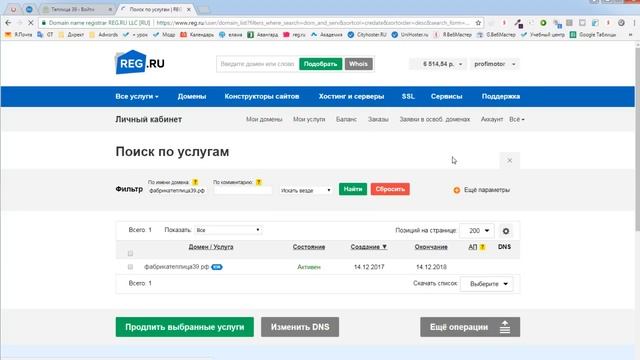Go to 'Мои услуги' section
Screen dimensions: 640x360
pos(309,120)
